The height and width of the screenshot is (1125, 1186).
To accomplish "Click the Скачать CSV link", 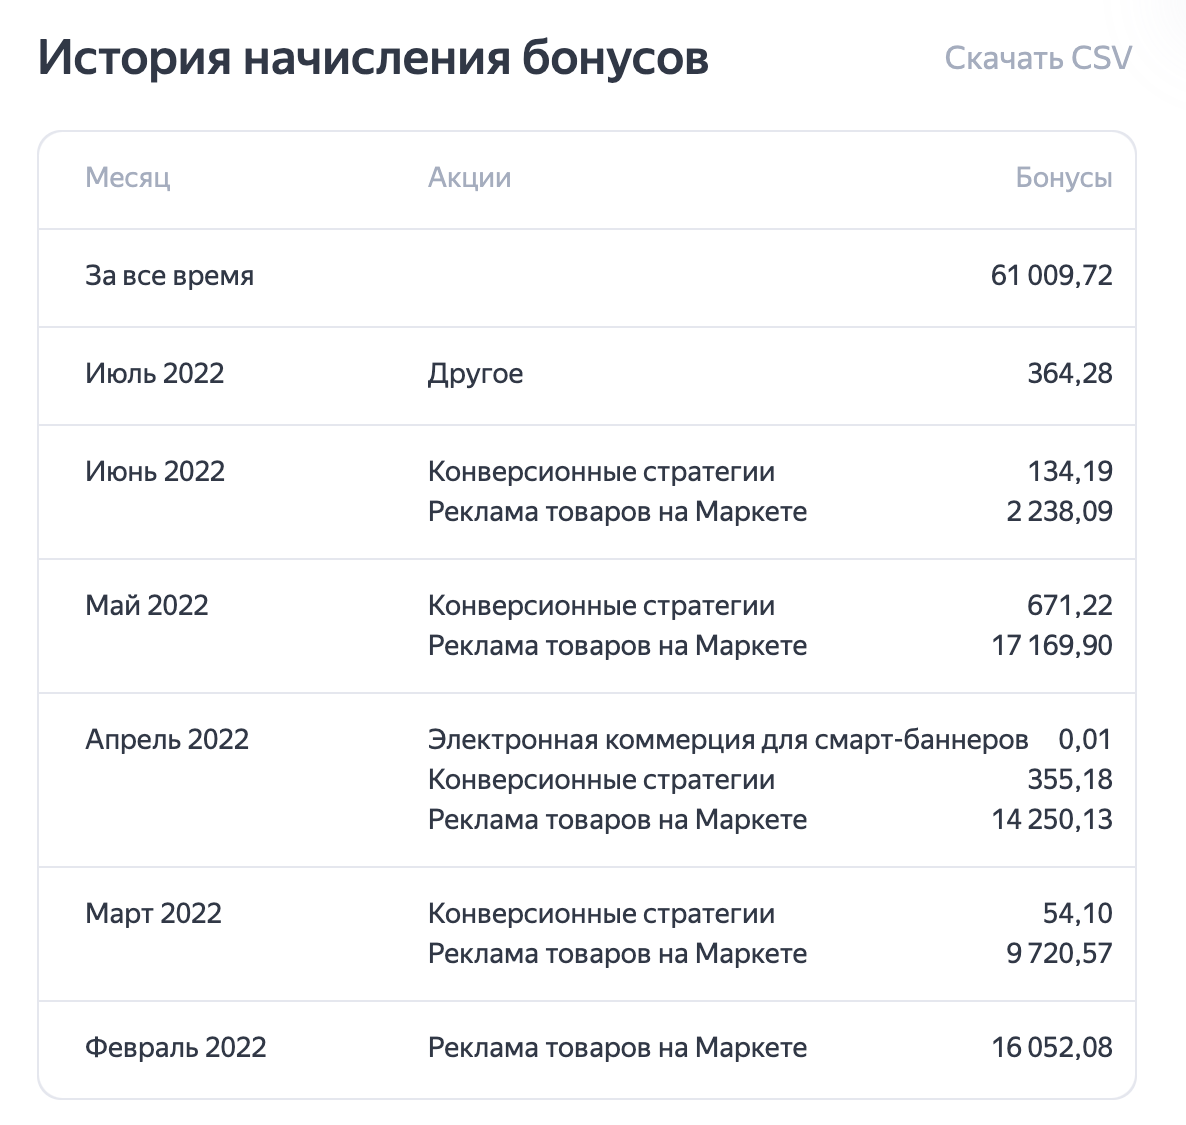I will click(1037, 58).
